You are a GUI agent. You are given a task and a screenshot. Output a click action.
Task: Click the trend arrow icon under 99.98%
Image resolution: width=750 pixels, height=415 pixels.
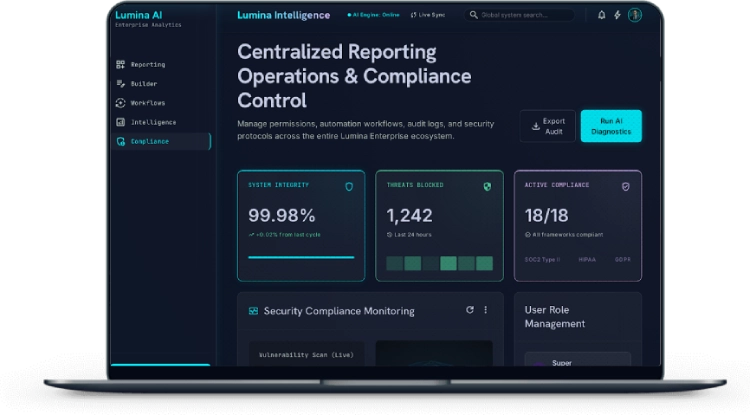click(251, 235)
